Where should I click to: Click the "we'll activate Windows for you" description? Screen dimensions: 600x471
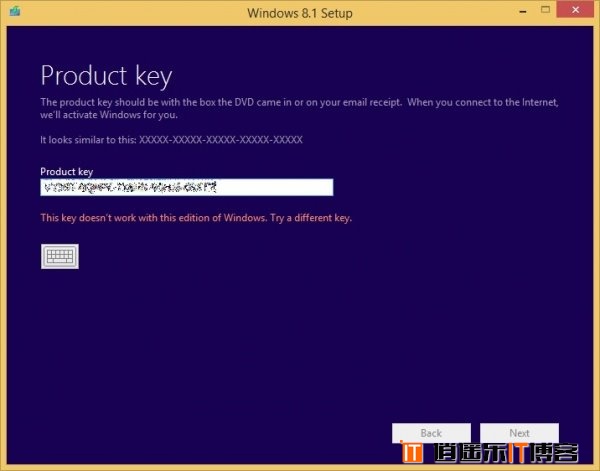[109, 115]
